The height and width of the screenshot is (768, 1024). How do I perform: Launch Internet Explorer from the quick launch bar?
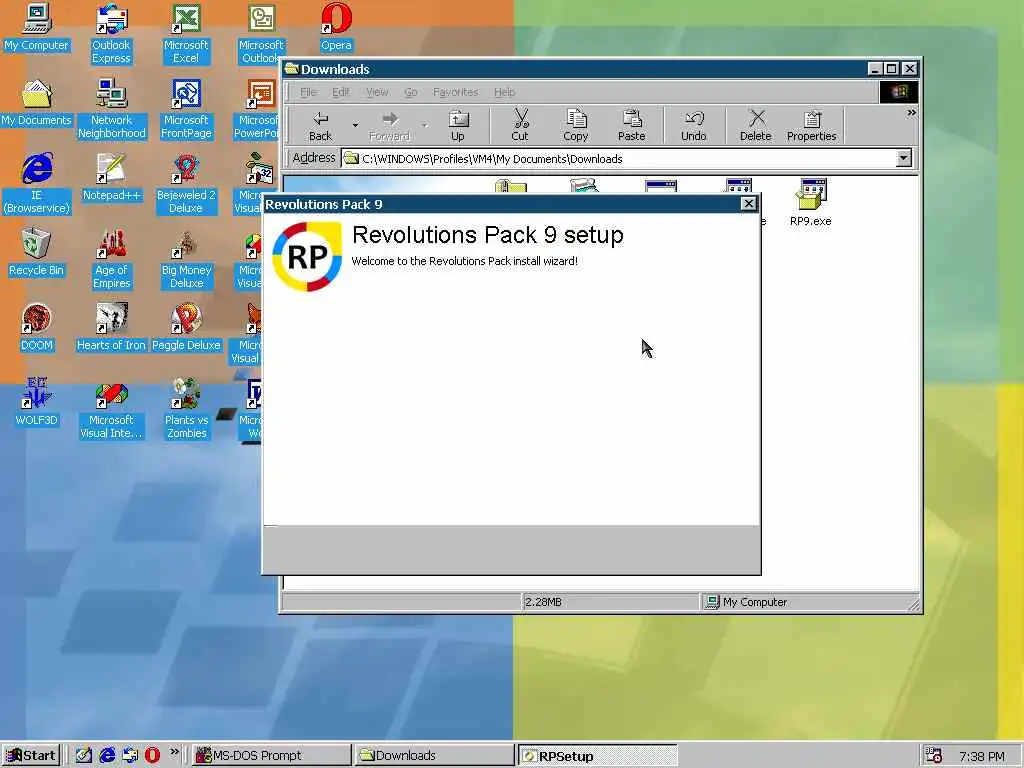pos(107,756)
